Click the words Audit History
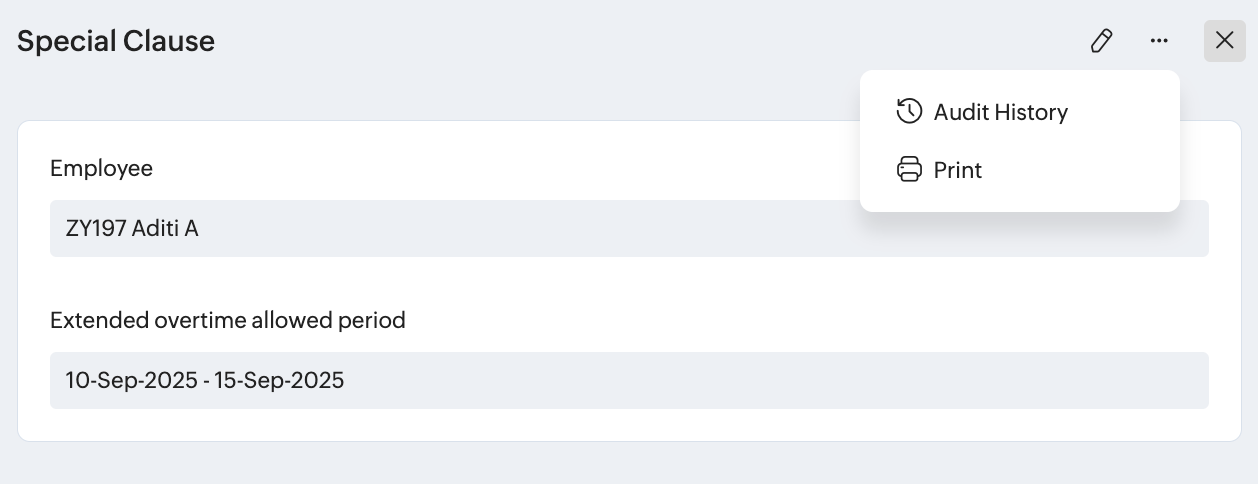 (1000, 112)
